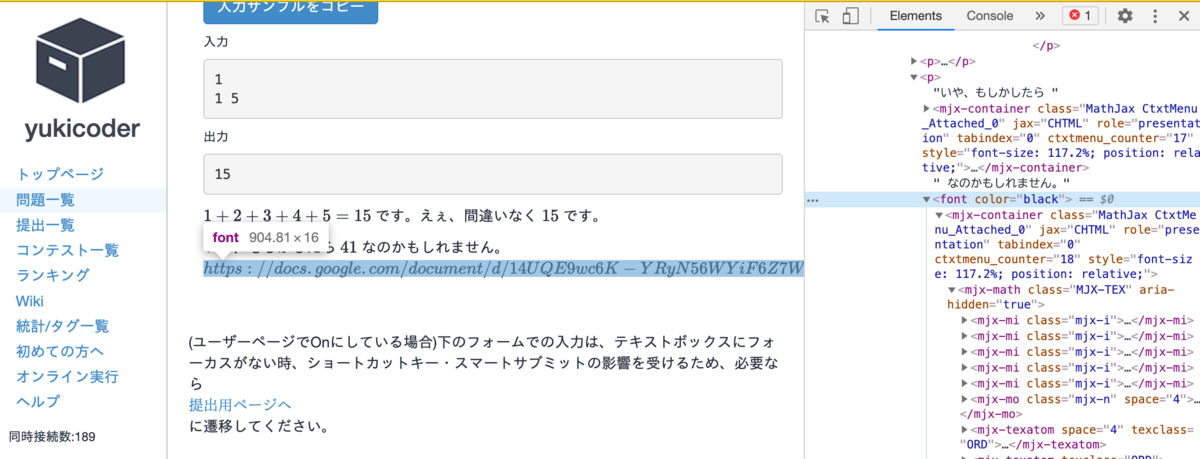Expand mjx-container with ctxtmenu_counter 17
The image size is (1200, 459).
tap(926, 108)
